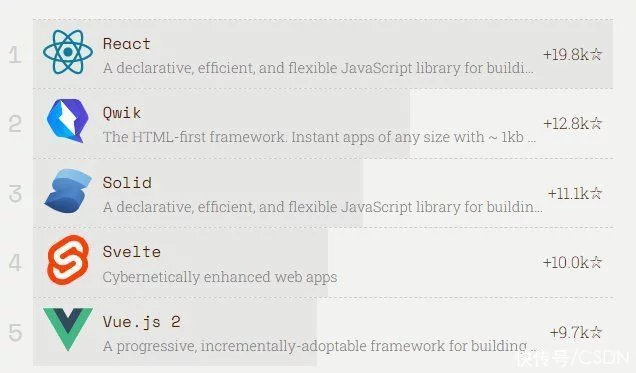This screenshot has width=636, height=373.
Task: Click the +10.0k star count
Action: [x=572, y=263]
